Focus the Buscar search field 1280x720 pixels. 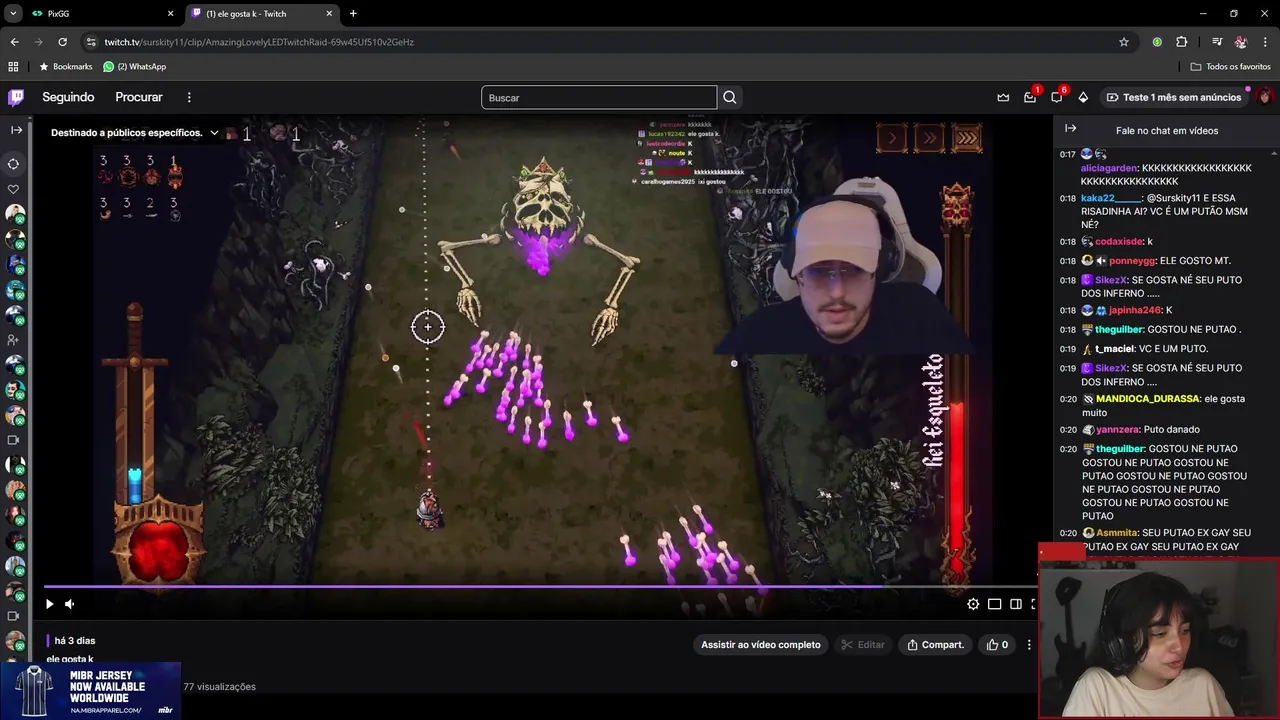click(599, 97)
